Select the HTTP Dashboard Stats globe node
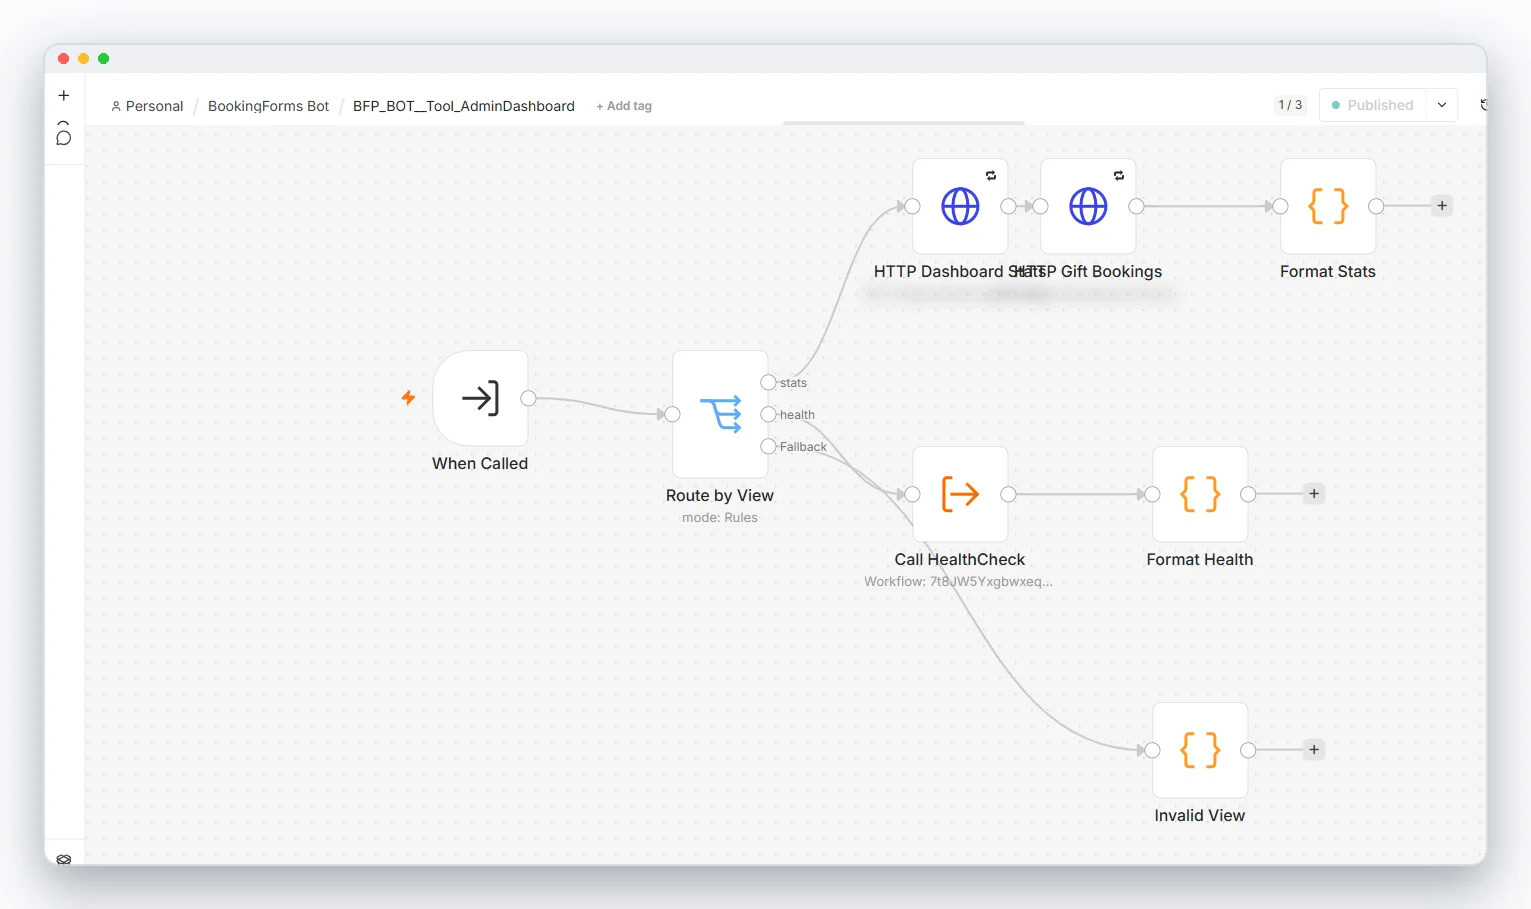 [960, 206]
